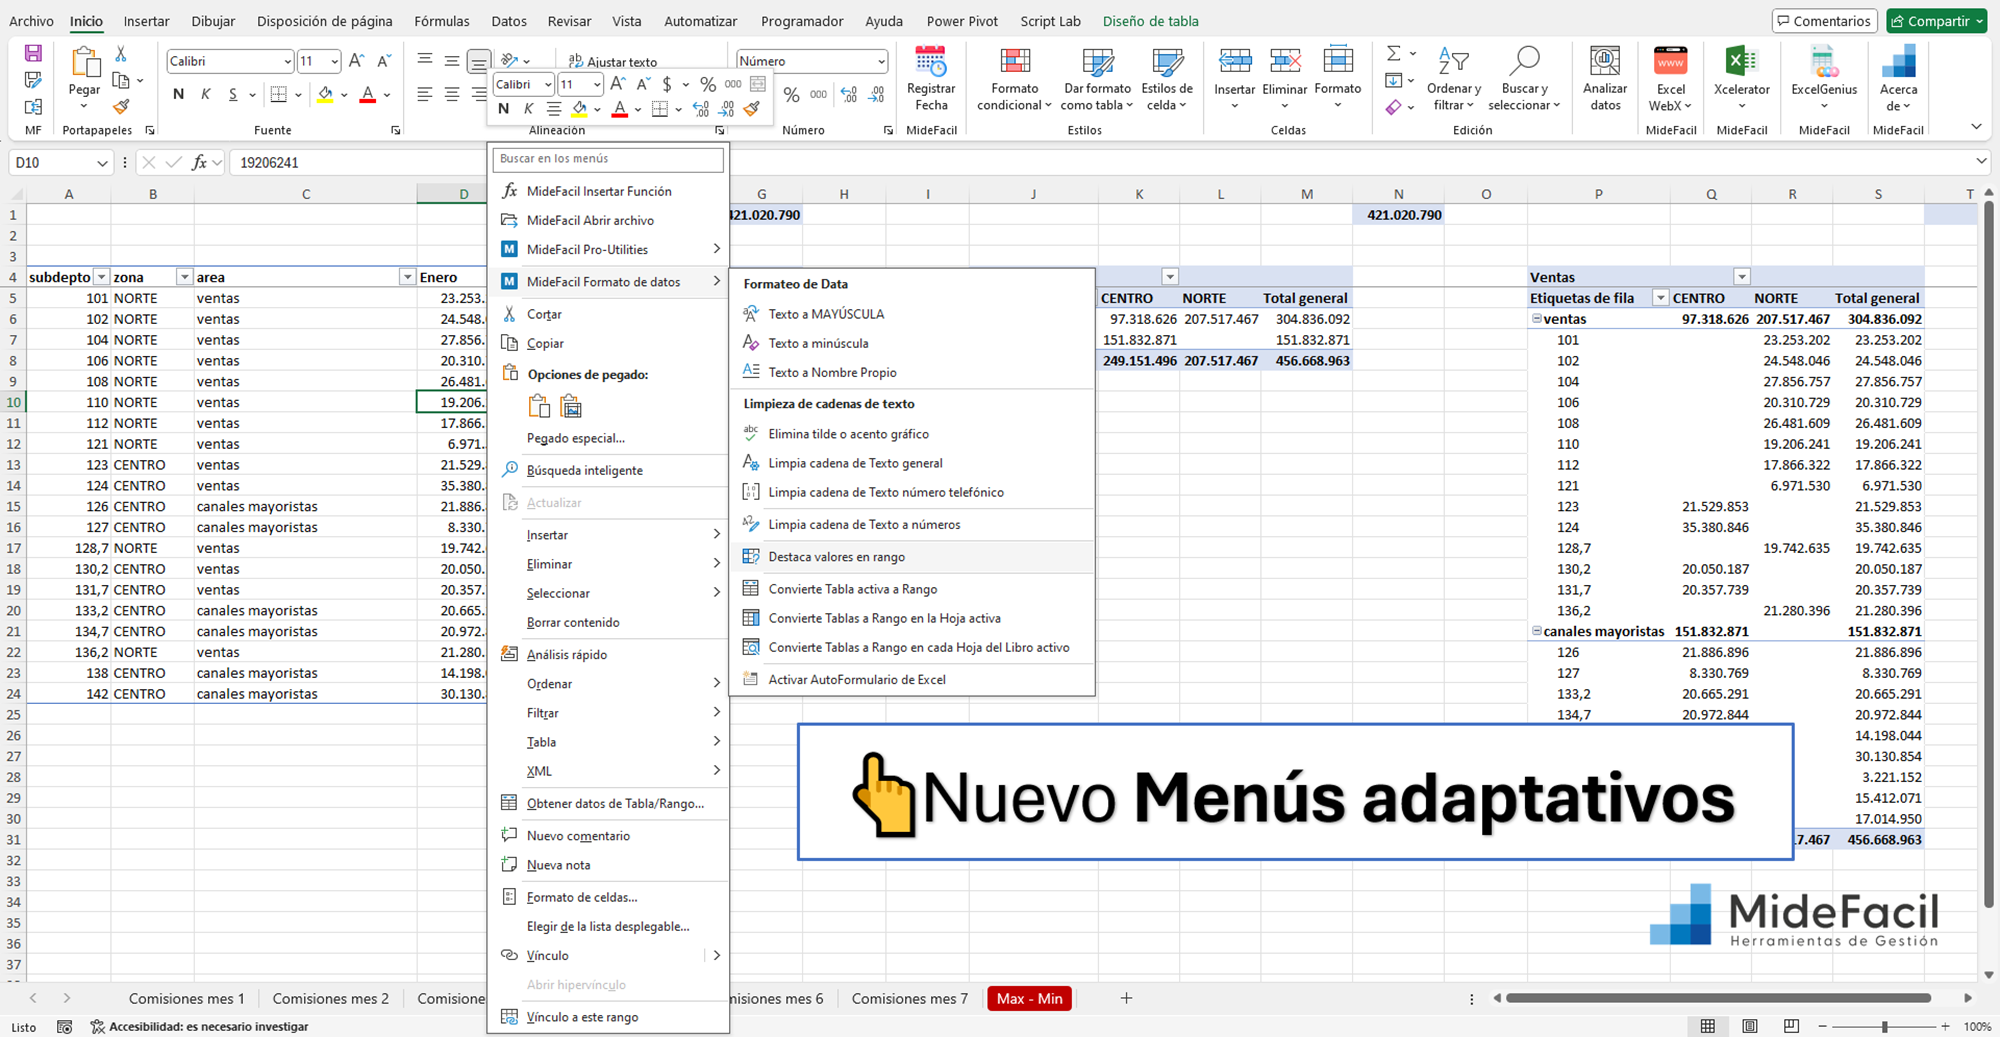Click the Insertar celdas ribbon icon
Image resolution: width=2000 pixels, height=1037 pixels.
click(x=1234, y=62)
